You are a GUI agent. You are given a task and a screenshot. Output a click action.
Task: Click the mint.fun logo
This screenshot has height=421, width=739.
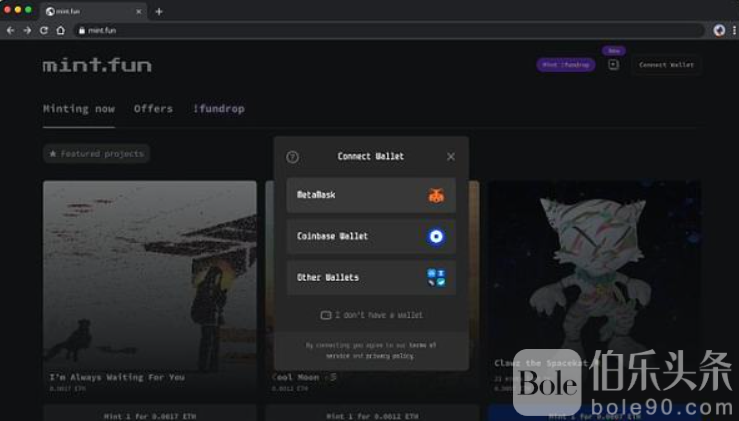[97, 65]
